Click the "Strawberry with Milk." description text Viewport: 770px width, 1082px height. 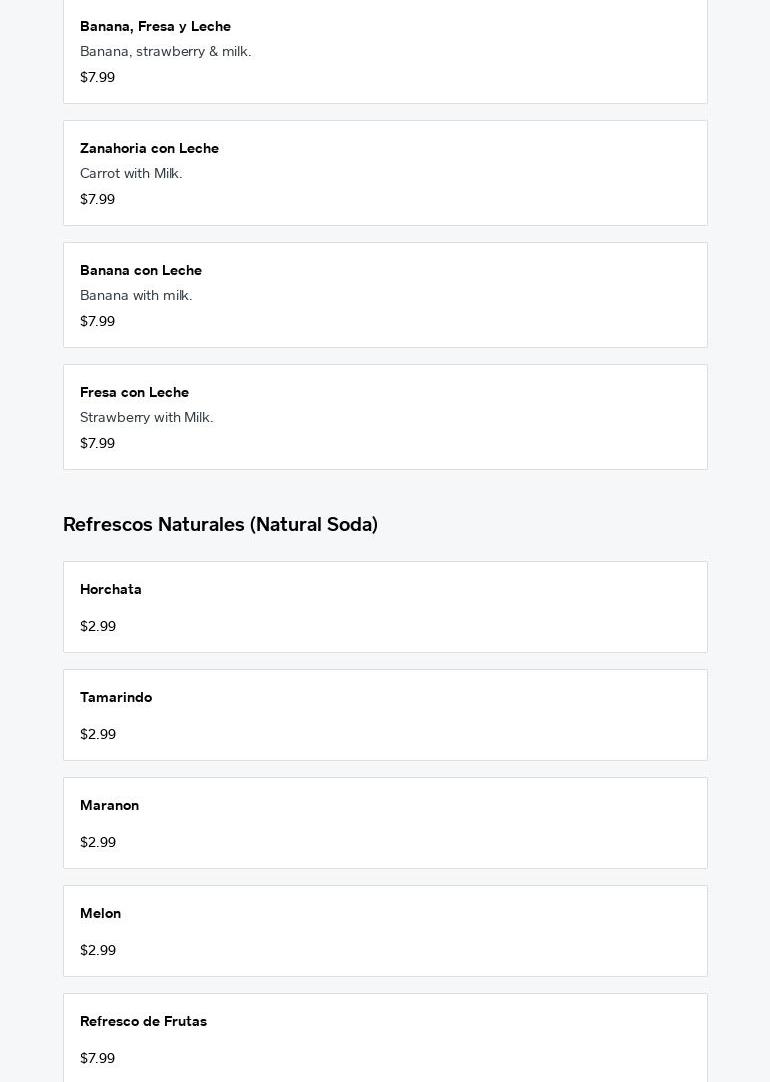146,418
